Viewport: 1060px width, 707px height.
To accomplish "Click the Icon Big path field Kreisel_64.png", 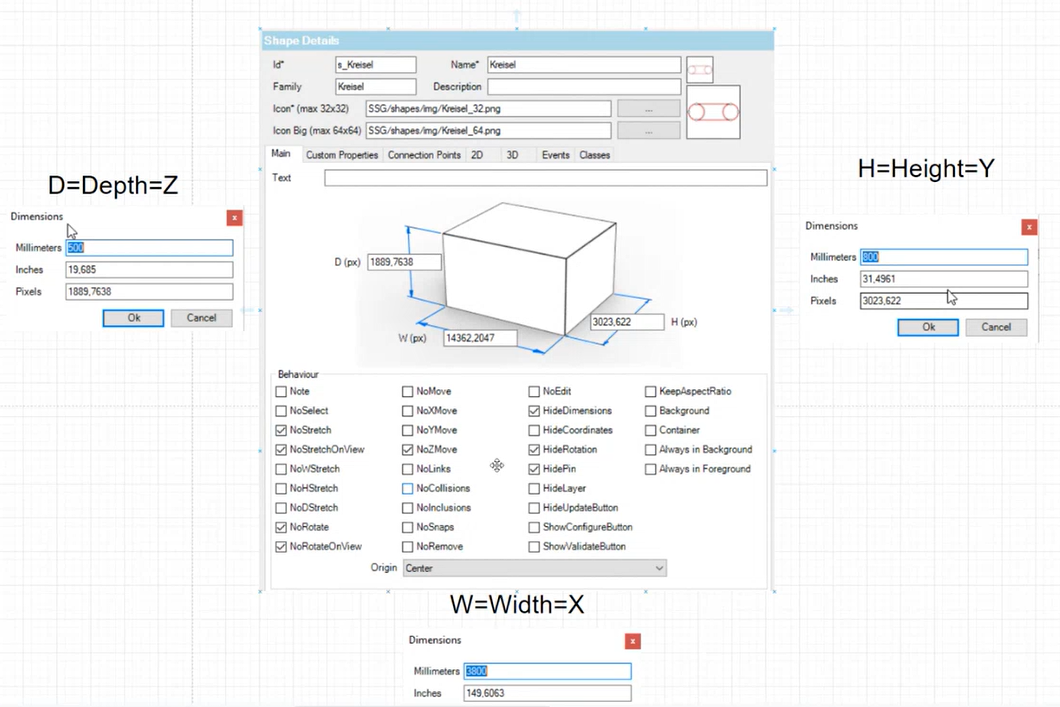I will [x=488, y=130].
